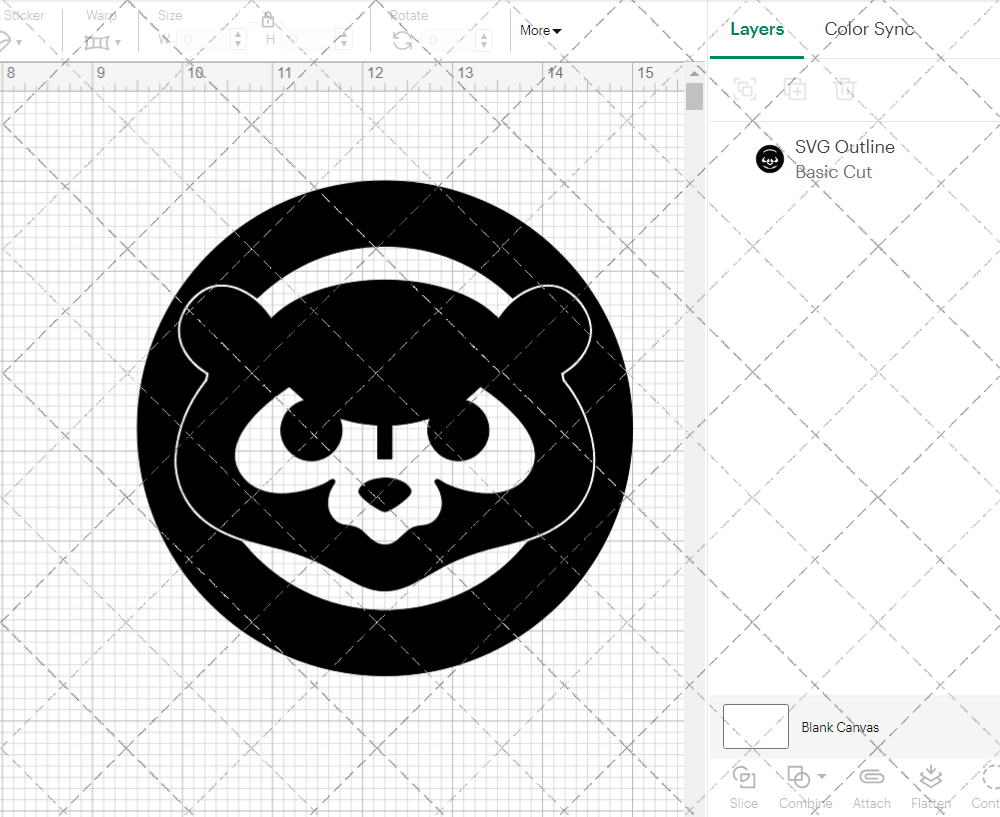Switch to the Color Sync tab
The width and height of the screenshot is (1000, 817).
869,29
